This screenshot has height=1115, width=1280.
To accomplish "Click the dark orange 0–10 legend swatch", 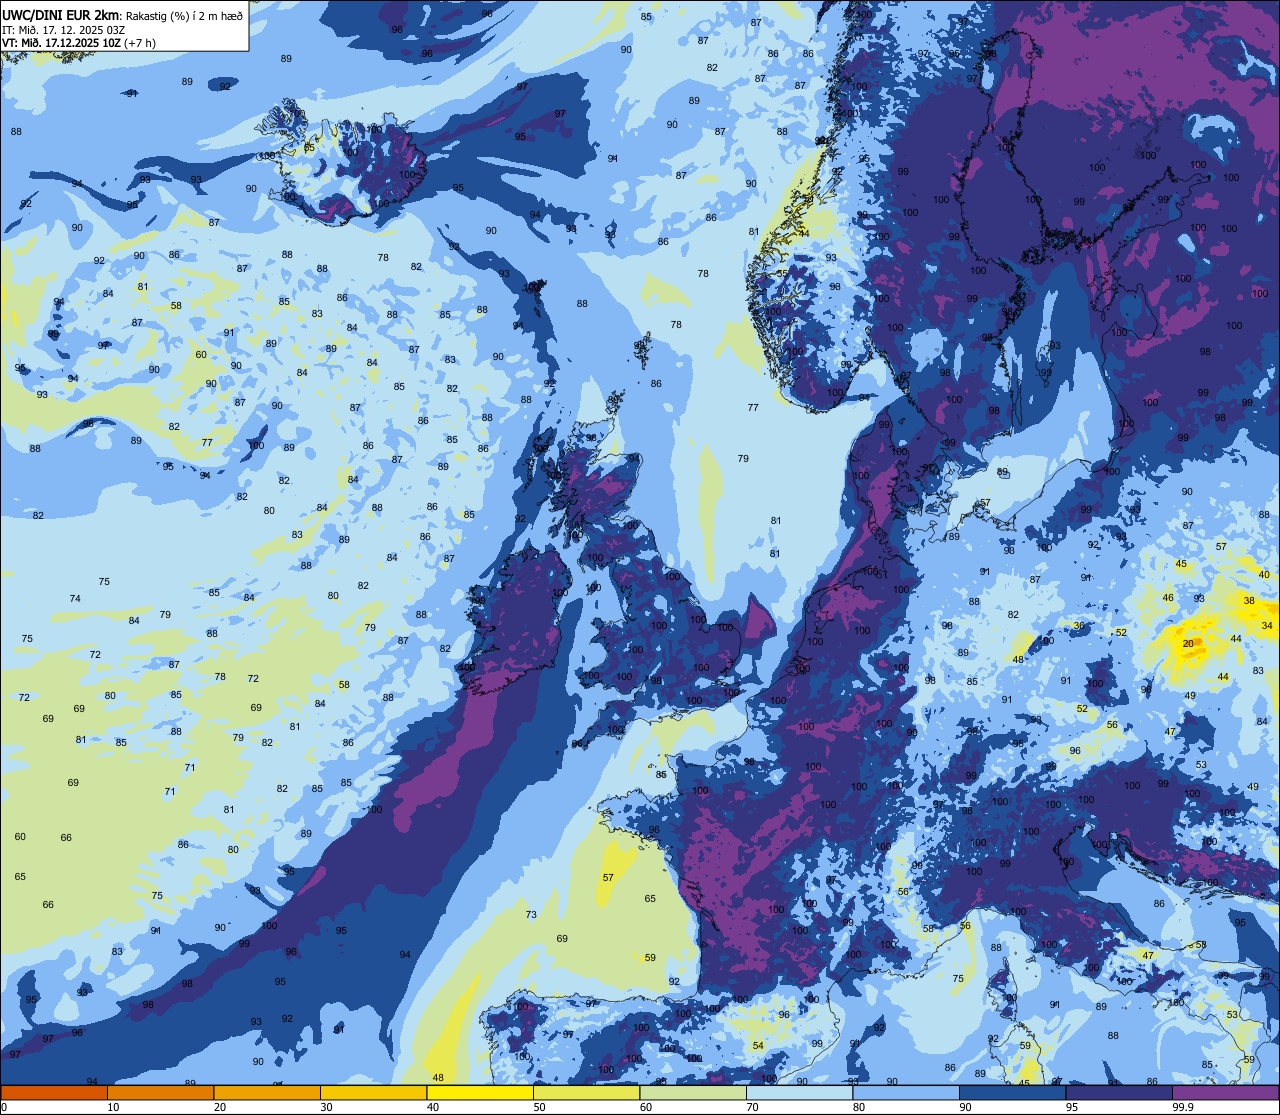I will (x=54, y=1092).
